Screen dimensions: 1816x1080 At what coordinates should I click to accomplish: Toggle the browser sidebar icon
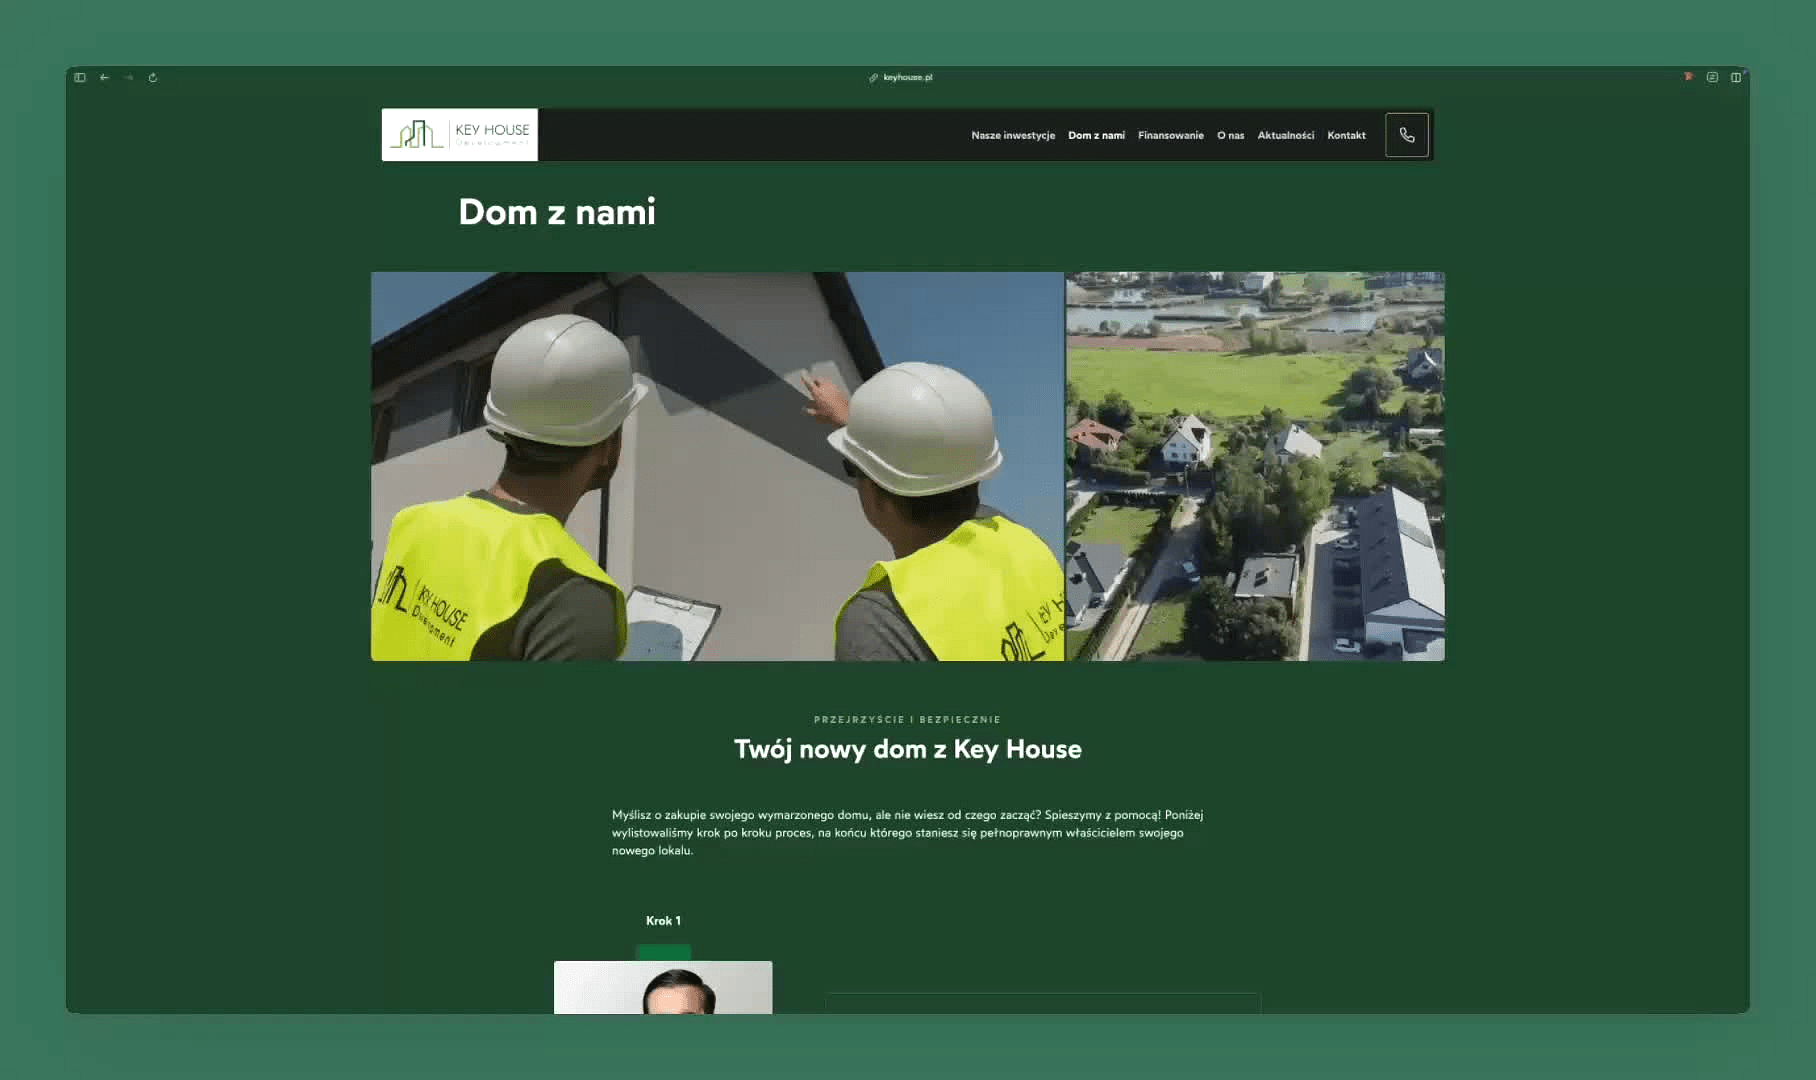click(x=80, y=77)
